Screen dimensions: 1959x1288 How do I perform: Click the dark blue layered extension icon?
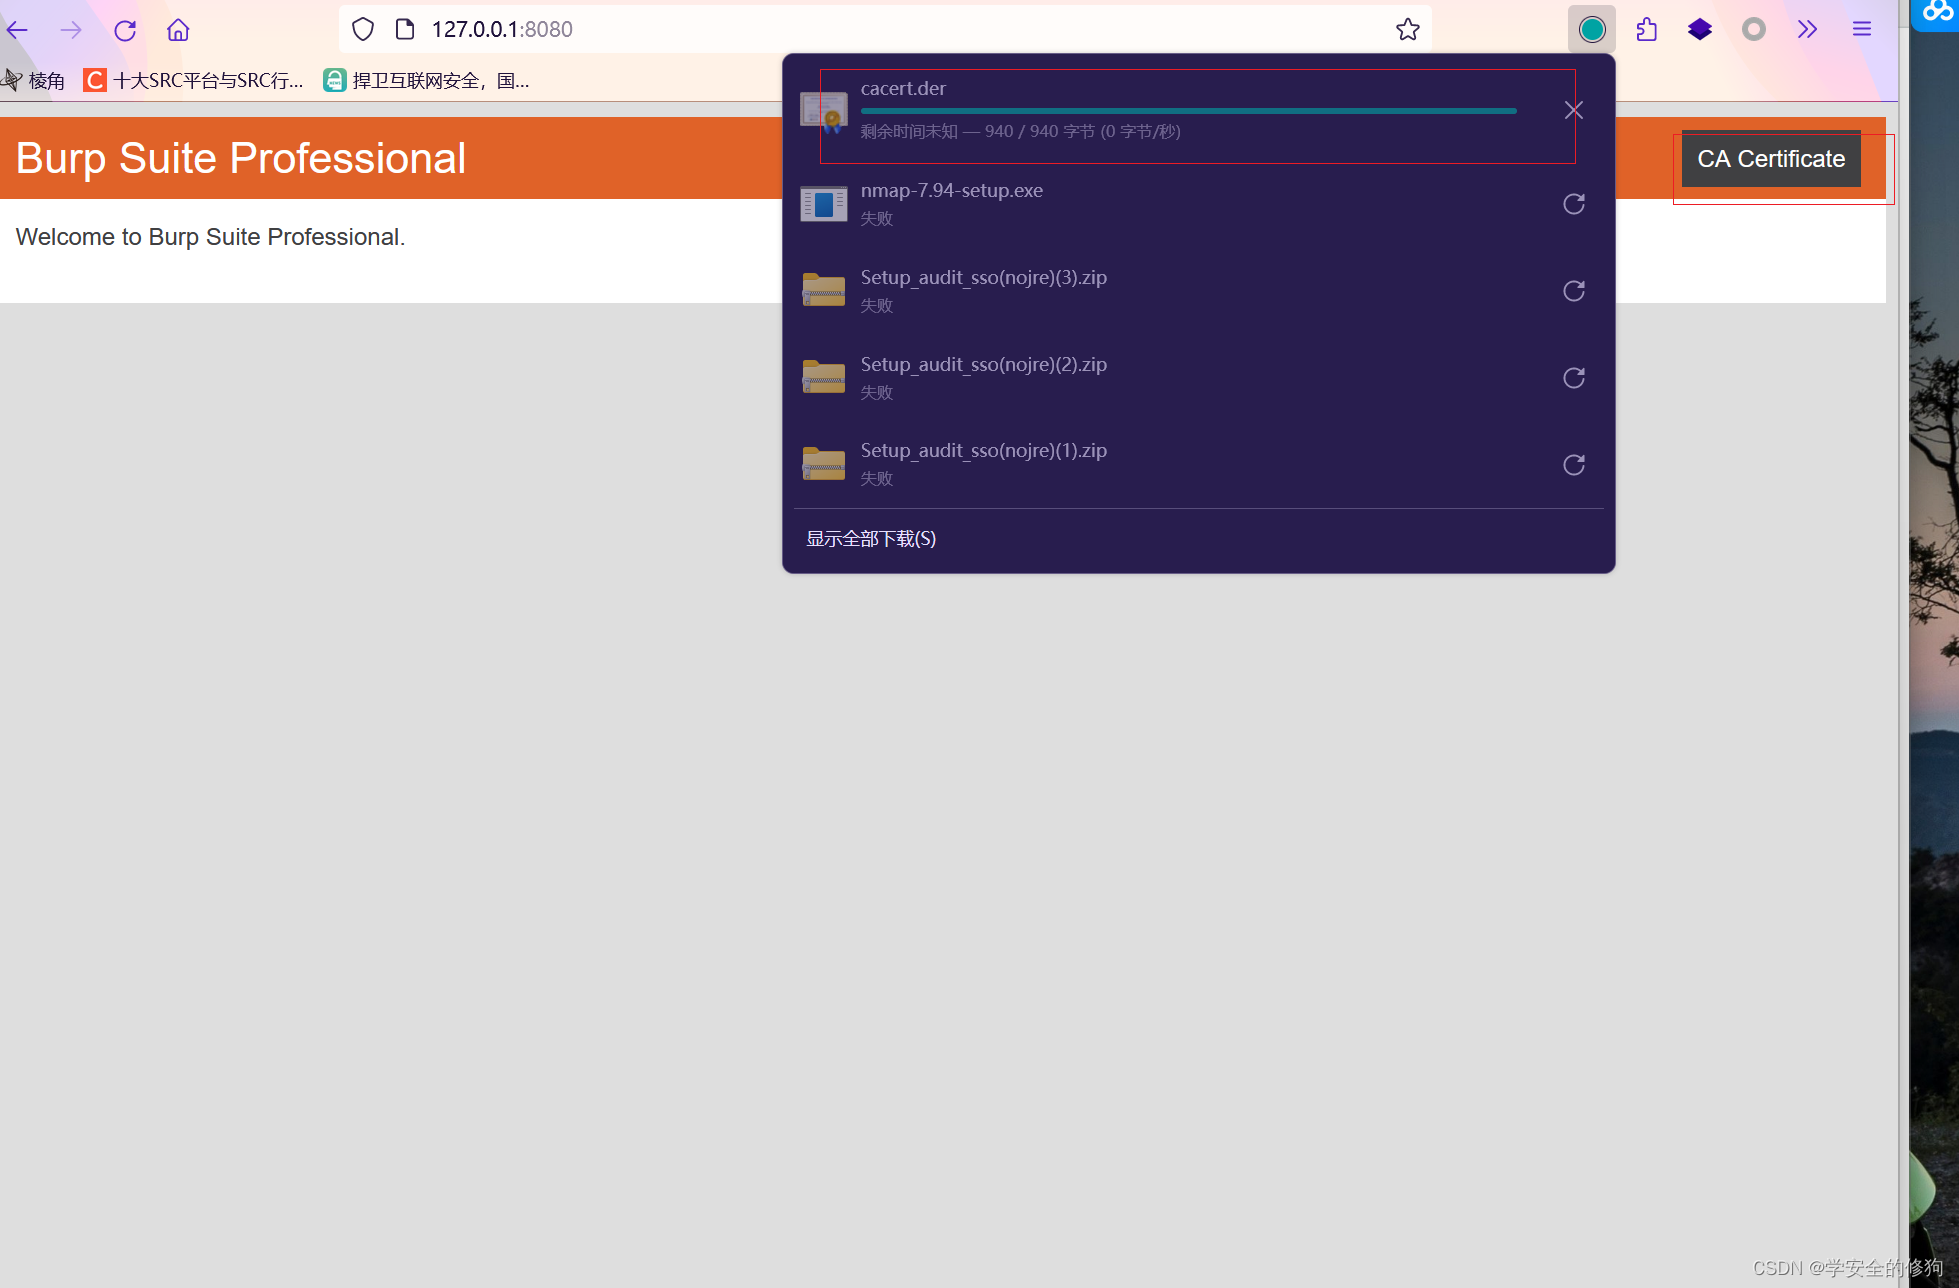pos(1700,30)
